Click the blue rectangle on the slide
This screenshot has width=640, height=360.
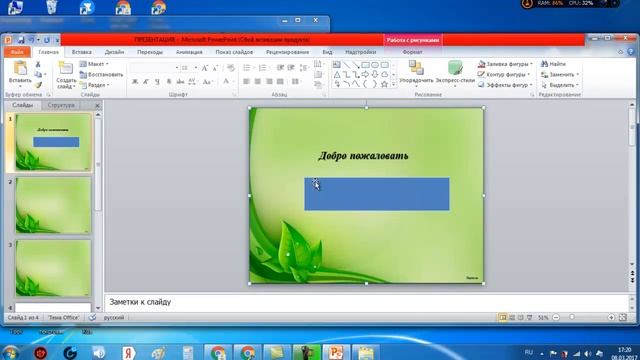(377, 194)
